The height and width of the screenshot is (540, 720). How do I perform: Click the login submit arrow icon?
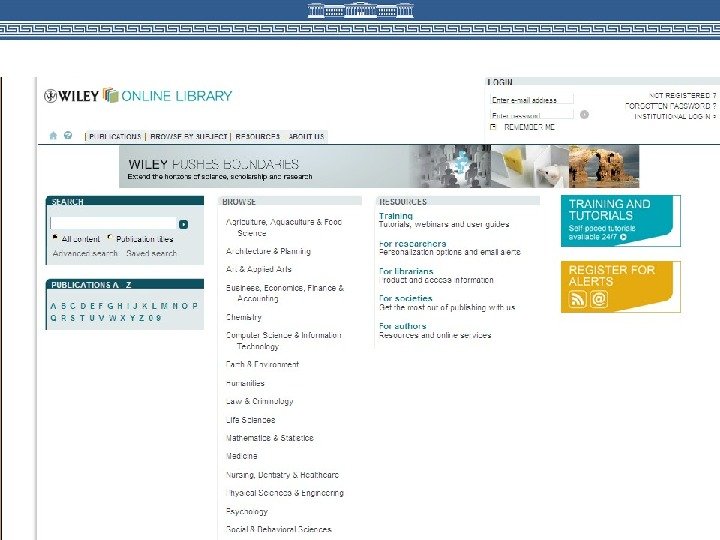[584, 114]
